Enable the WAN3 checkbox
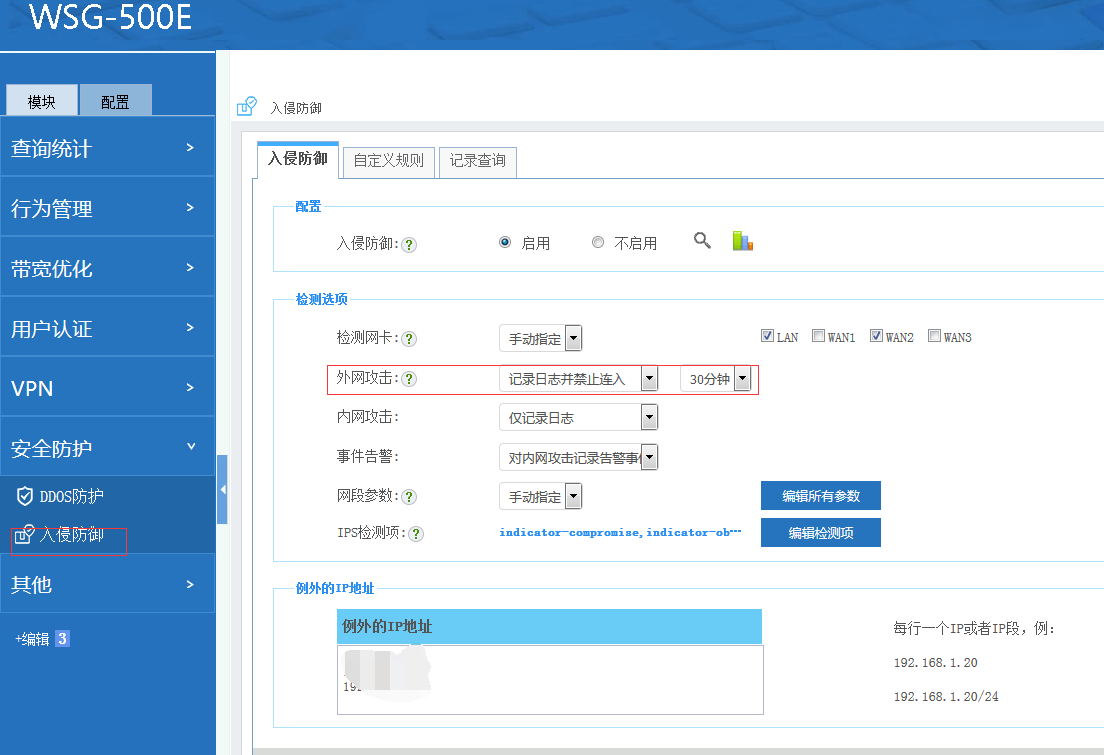 coord(934,337)
